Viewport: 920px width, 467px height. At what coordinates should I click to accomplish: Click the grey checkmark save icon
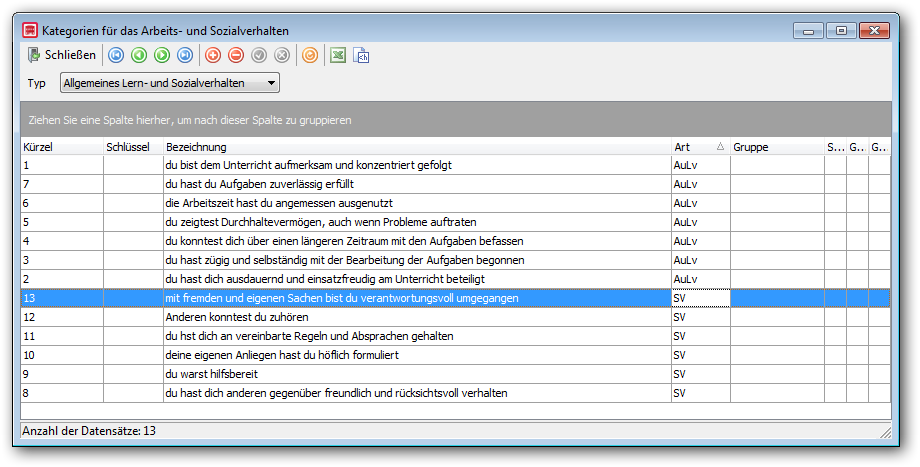259,55
